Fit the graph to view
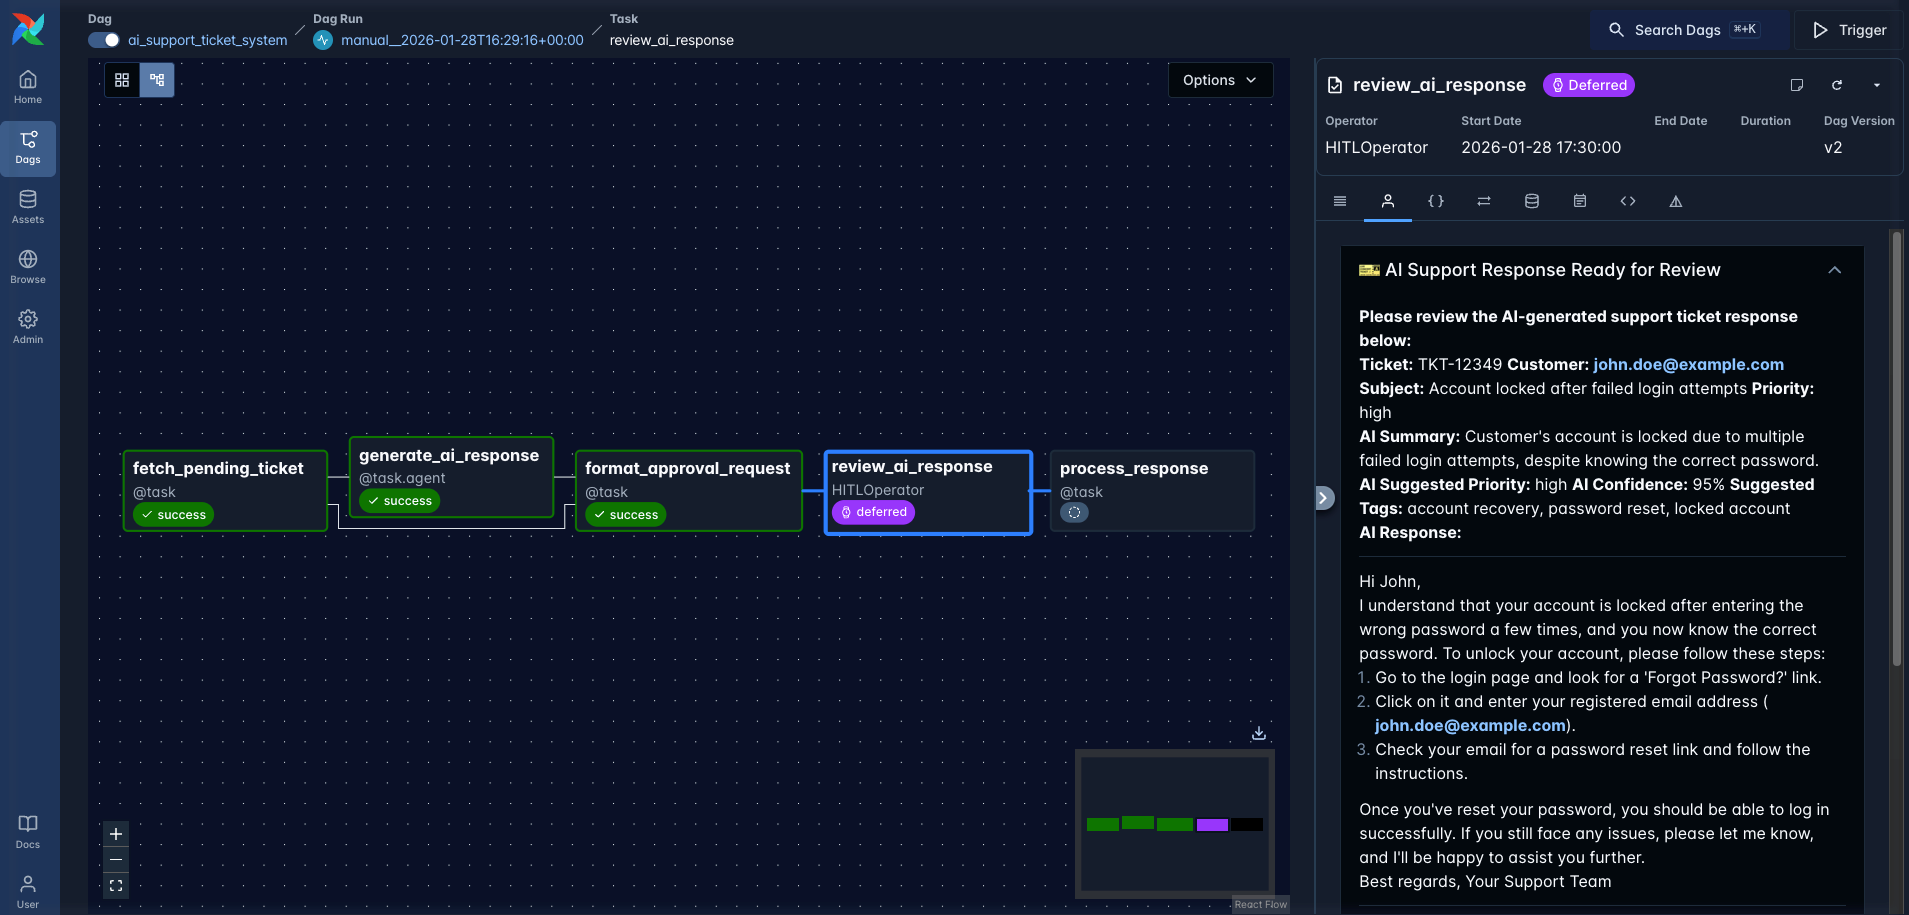Screen dimensions: 1909x915 (116, 886)
